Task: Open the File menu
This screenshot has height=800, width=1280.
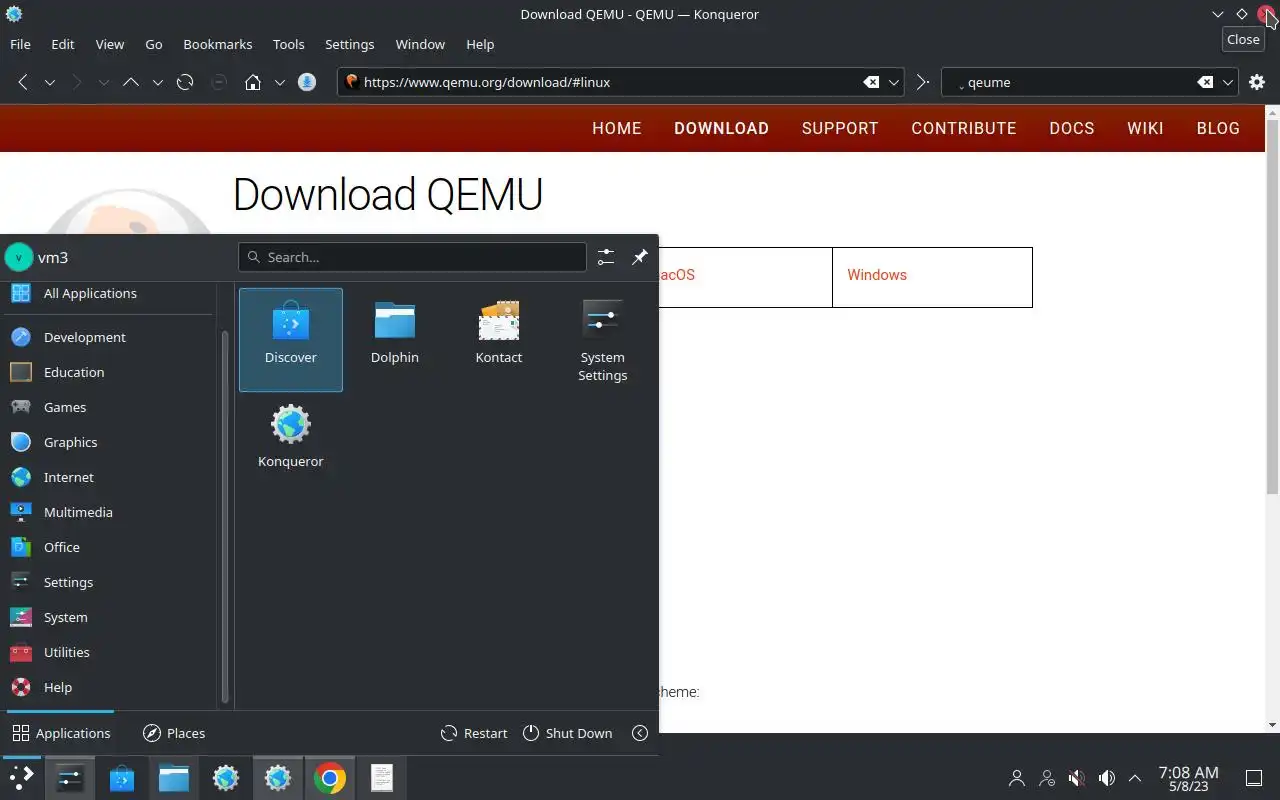Action: tap(20, 44)
